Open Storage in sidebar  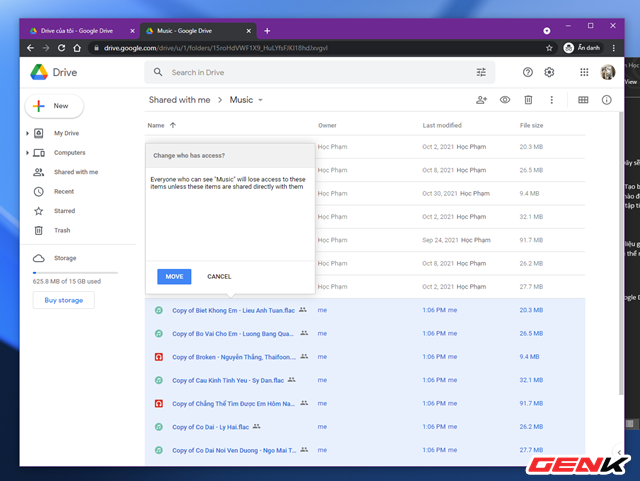click(65, 258)
